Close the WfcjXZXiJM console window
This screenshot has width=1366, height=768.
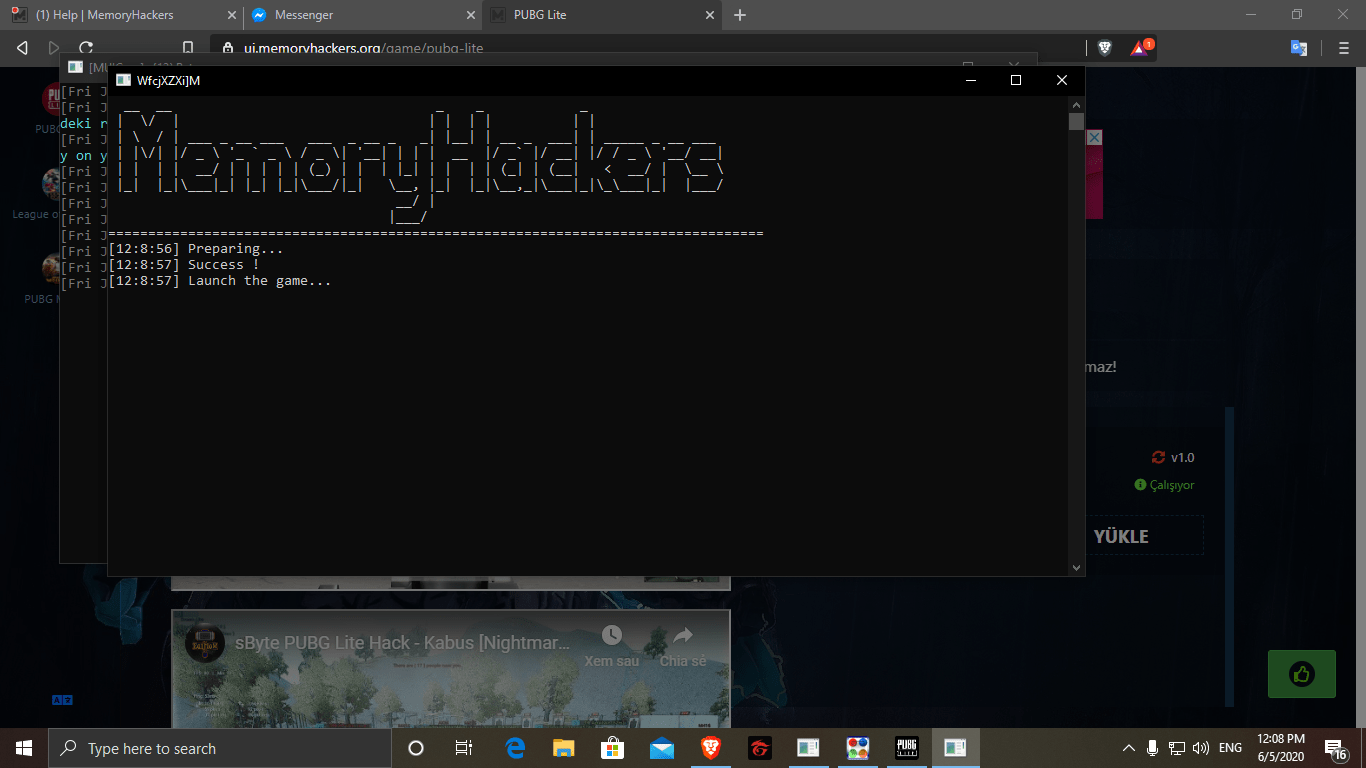point(1062,80)
